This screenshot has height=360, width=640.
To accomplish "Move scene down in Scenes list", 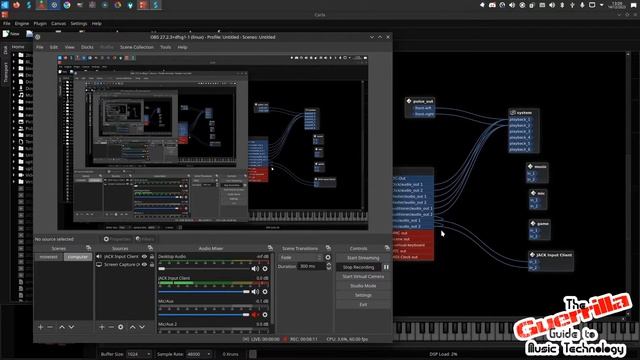I will (x=71, y=327).
